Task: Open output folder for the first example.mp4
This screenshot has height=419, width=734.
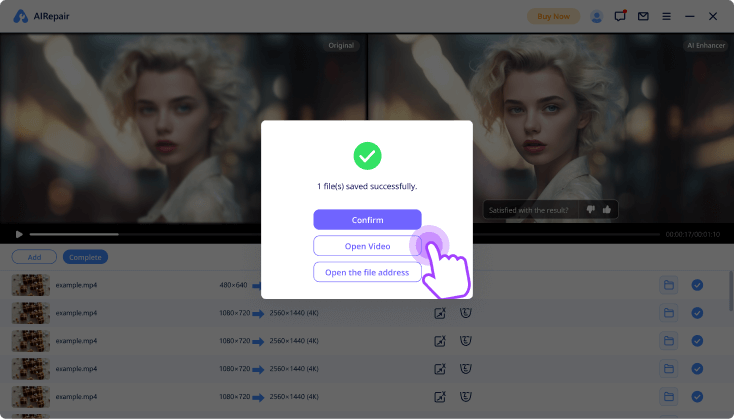Action: click(x=668, y=285)
